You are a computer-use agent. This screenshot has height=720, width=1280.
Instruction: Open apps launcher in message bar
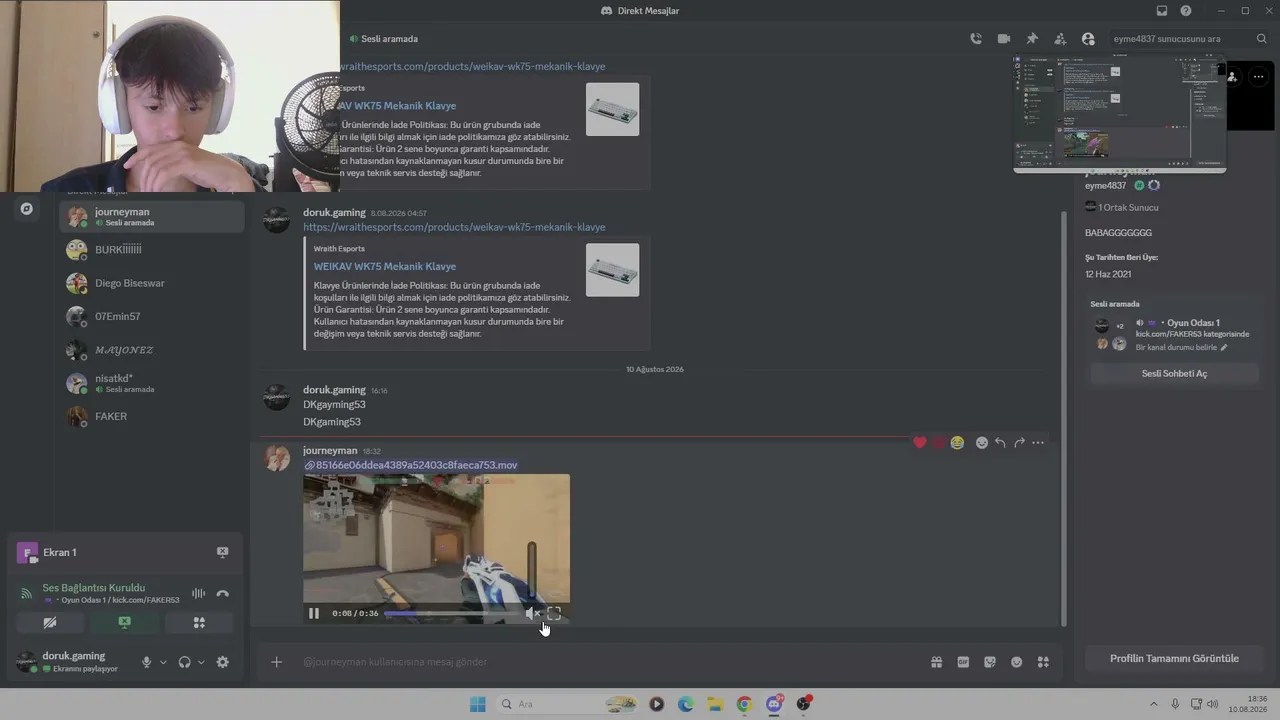pyautogui.click(x=1043, y=662)
